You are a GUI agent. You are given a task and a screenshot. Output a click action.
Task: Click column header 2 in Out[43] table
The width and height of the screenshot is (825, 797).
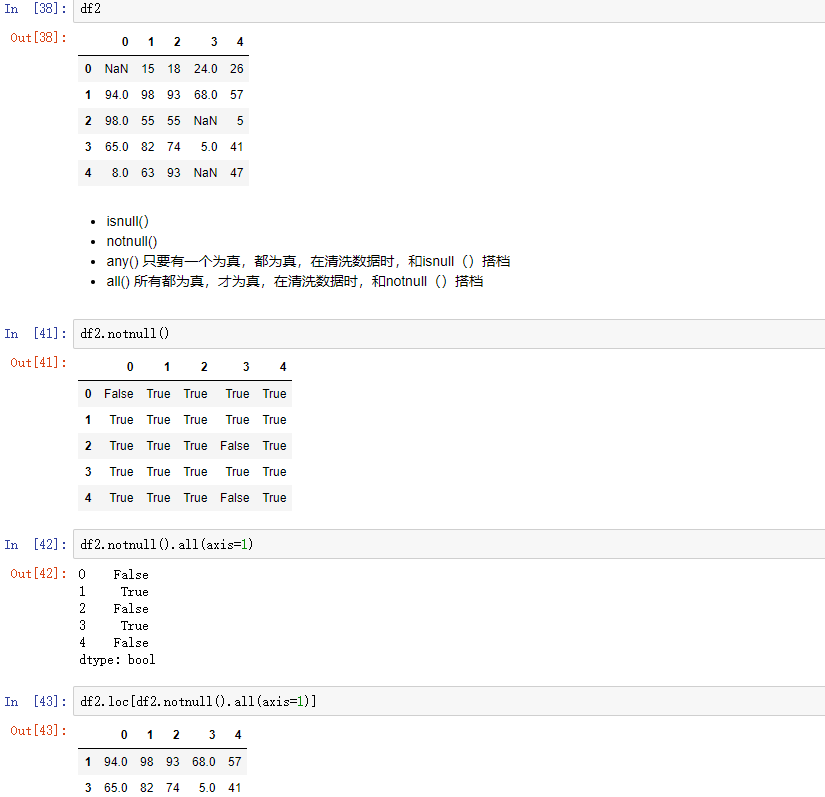[x=176, y=735]
